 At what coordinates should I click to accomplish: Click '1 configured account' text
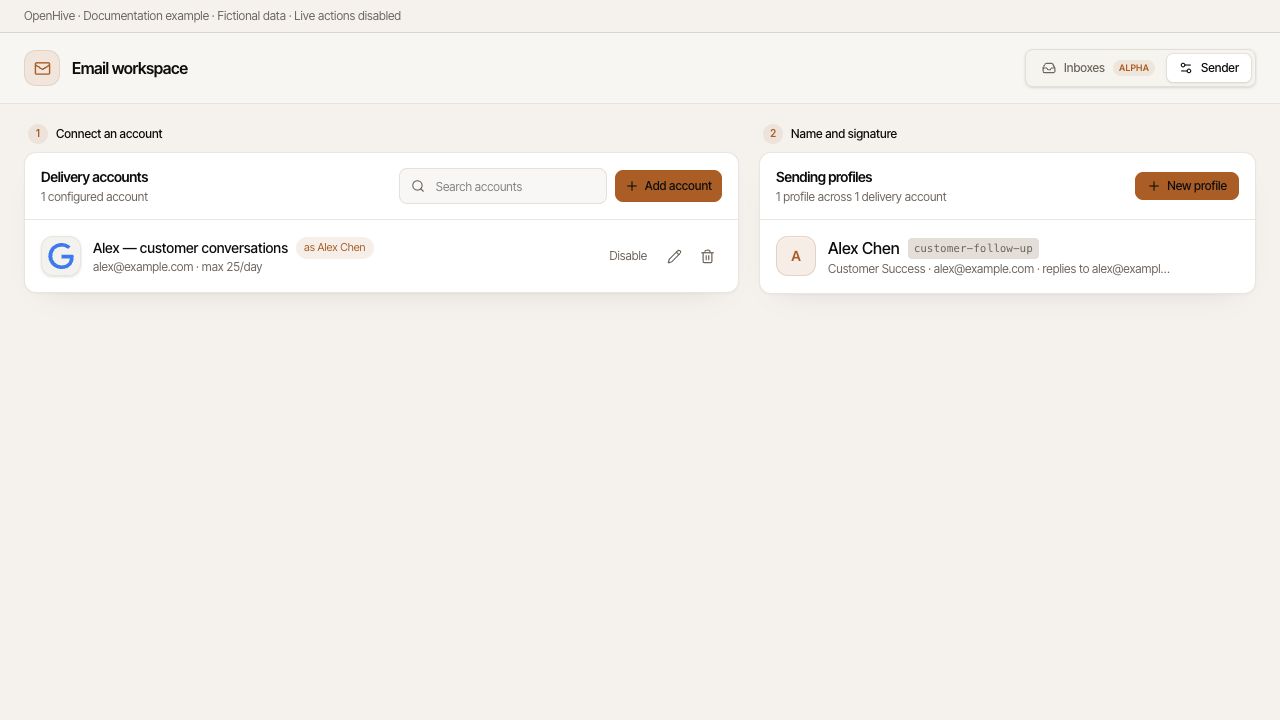[x=94, y=197]
